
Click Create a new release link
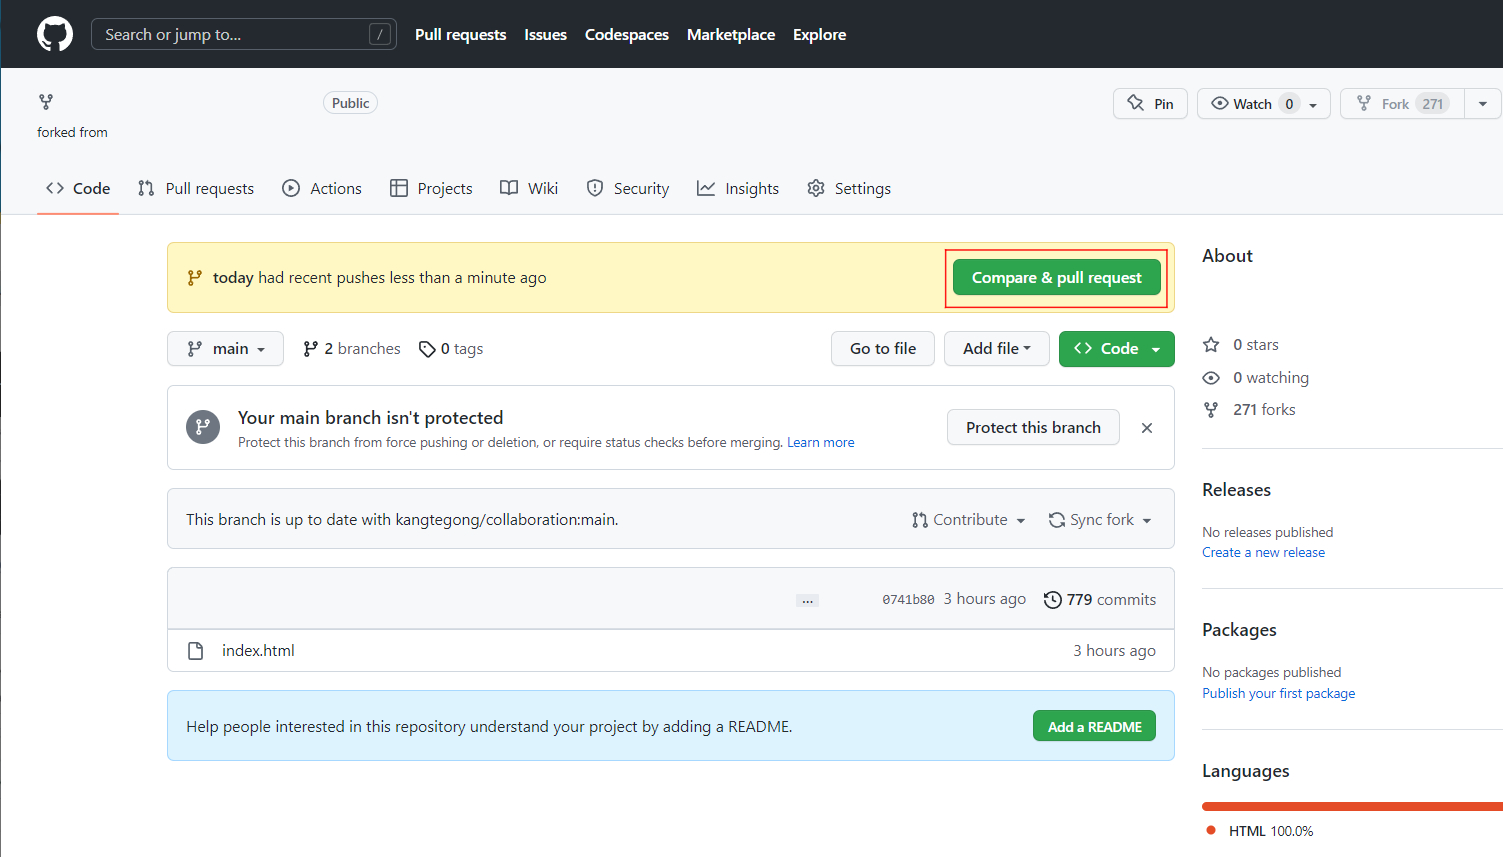(1263, 552)
